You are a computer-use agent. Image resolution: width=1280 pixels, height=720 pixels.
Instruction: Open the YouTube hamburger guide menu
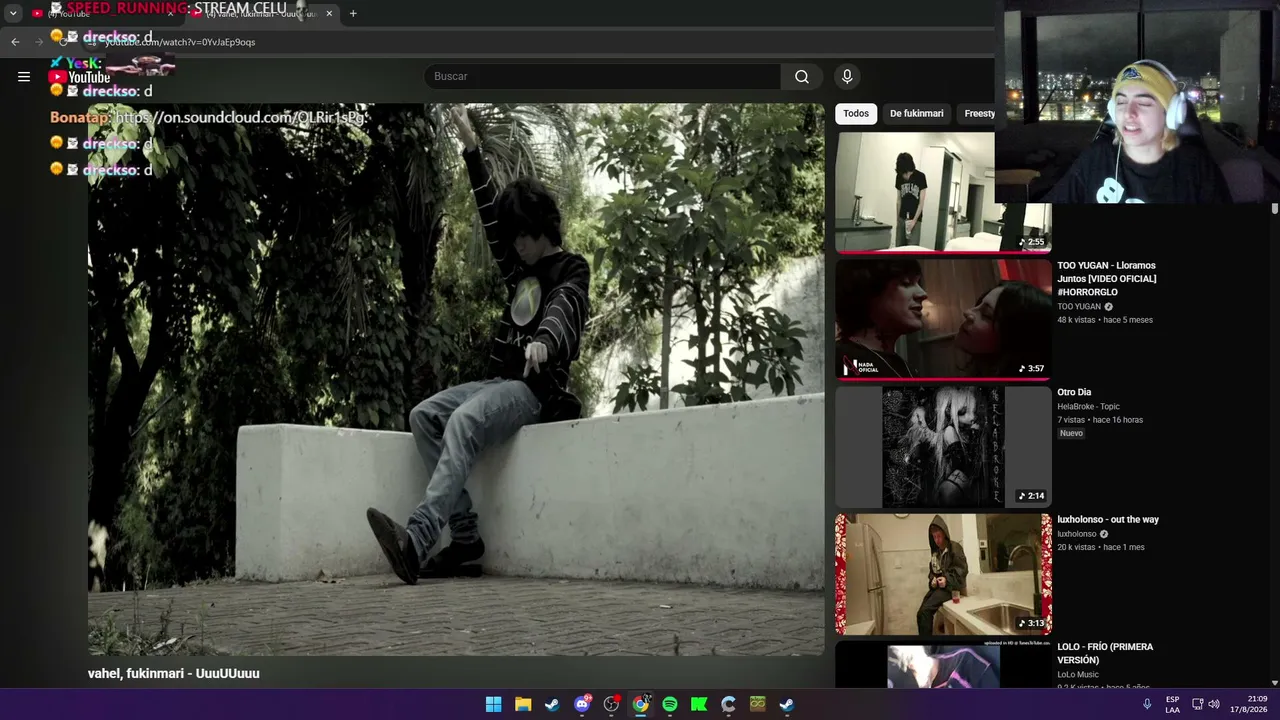pyautogui.click(x=24, y=76)
